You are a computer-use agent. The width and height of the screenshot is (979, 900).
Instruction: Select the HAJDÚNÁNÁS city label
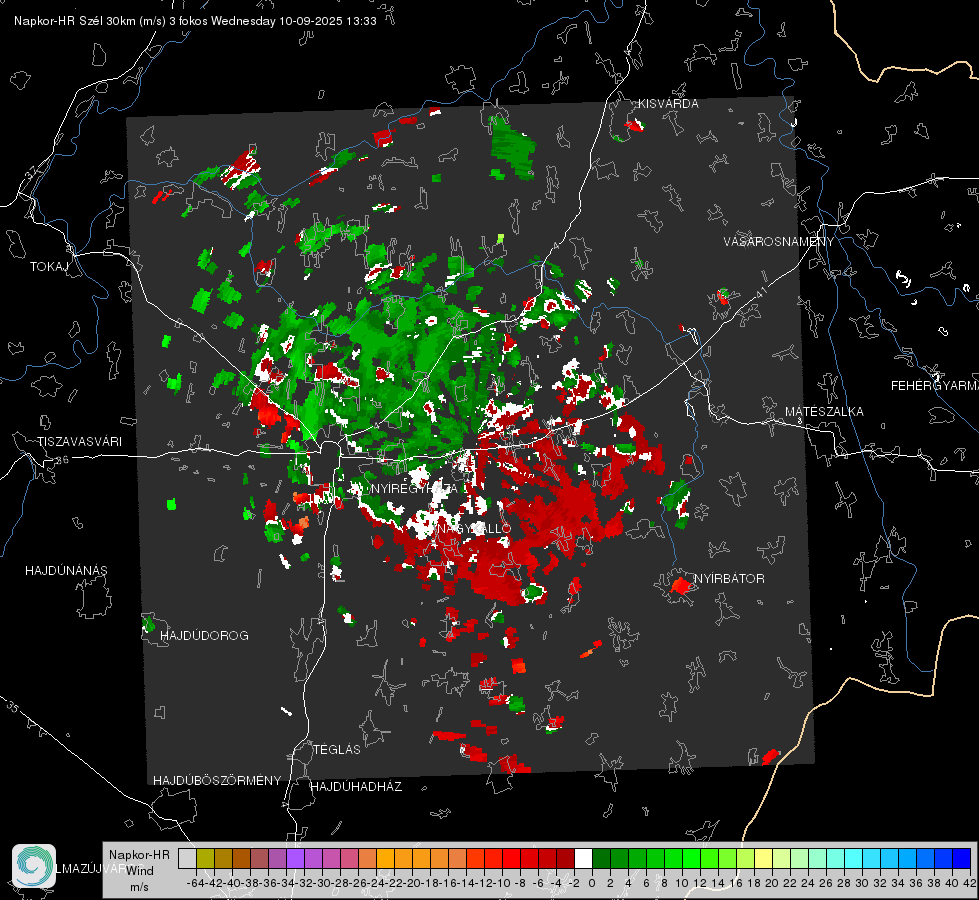66,571
